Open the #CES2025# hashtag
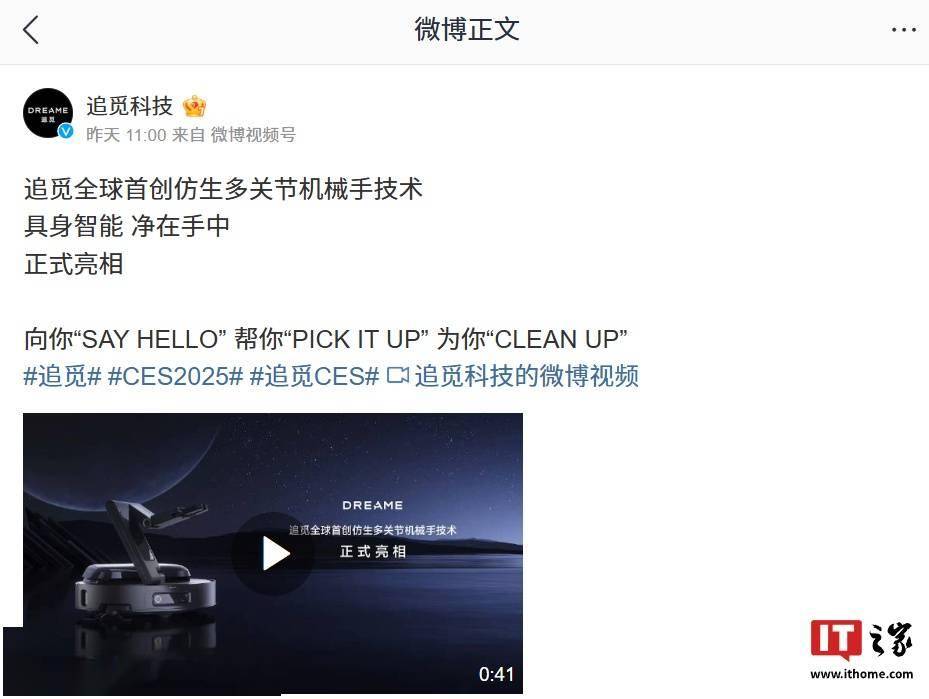The image size is (929, 699). click(x=175, y=376)
